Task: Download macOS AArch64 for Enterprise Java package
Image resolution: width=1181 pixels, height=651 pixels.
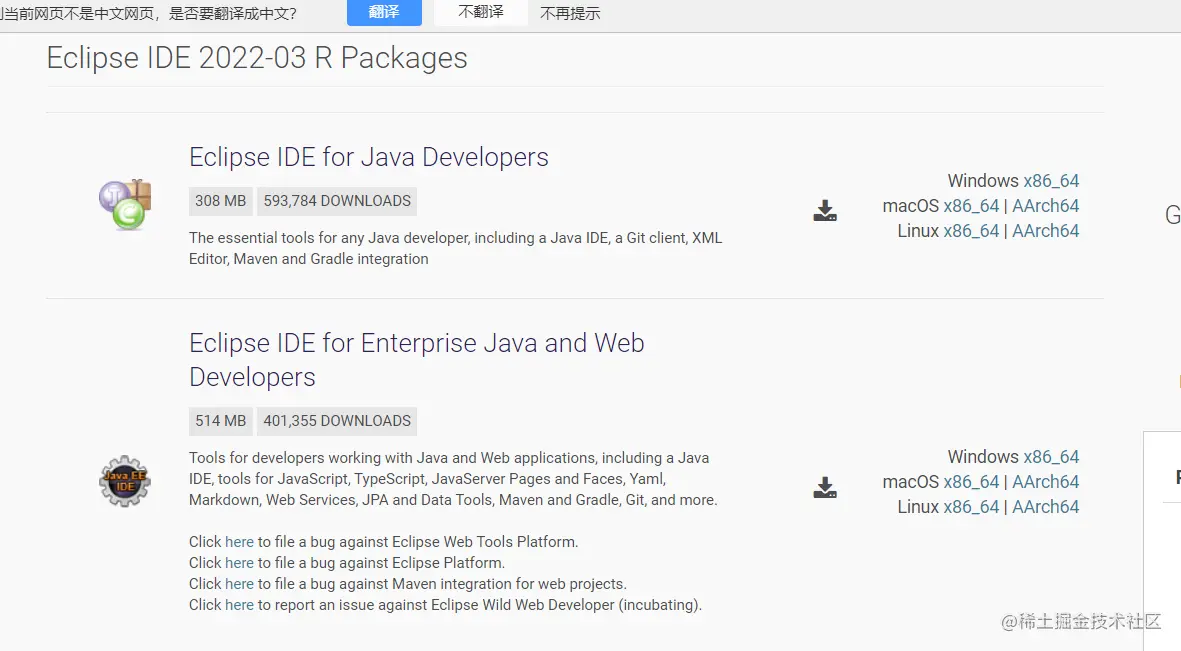Action: coord(1045,481)
